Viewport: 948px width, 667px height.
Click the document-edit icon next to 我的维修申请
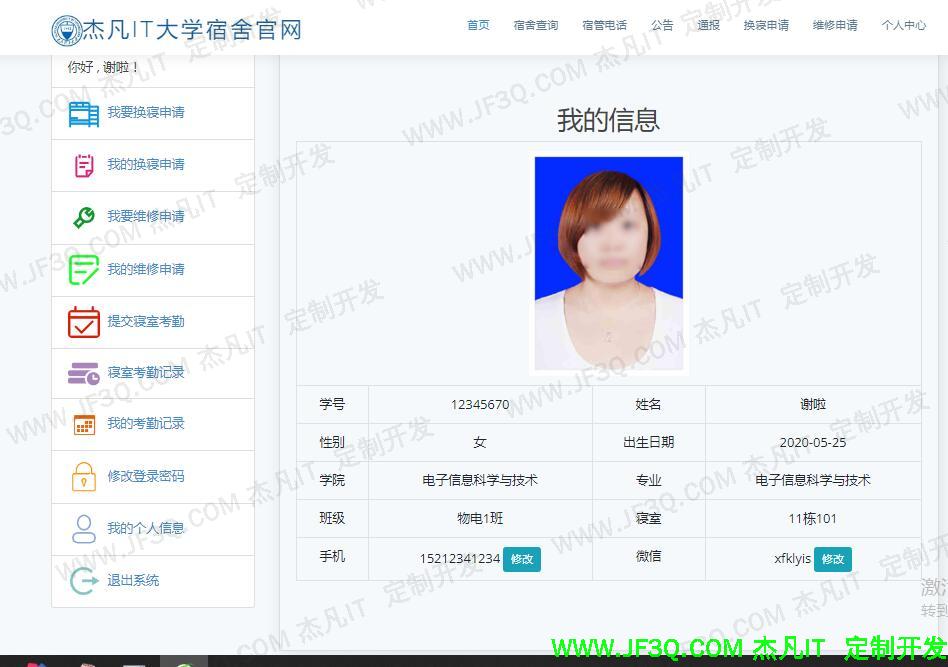pos(84,268)
